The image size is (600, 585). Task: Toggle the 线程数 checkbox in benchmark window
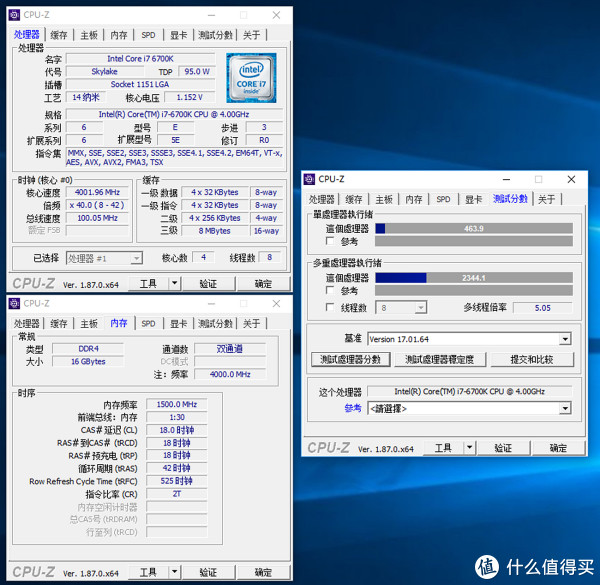coord(329,307)
